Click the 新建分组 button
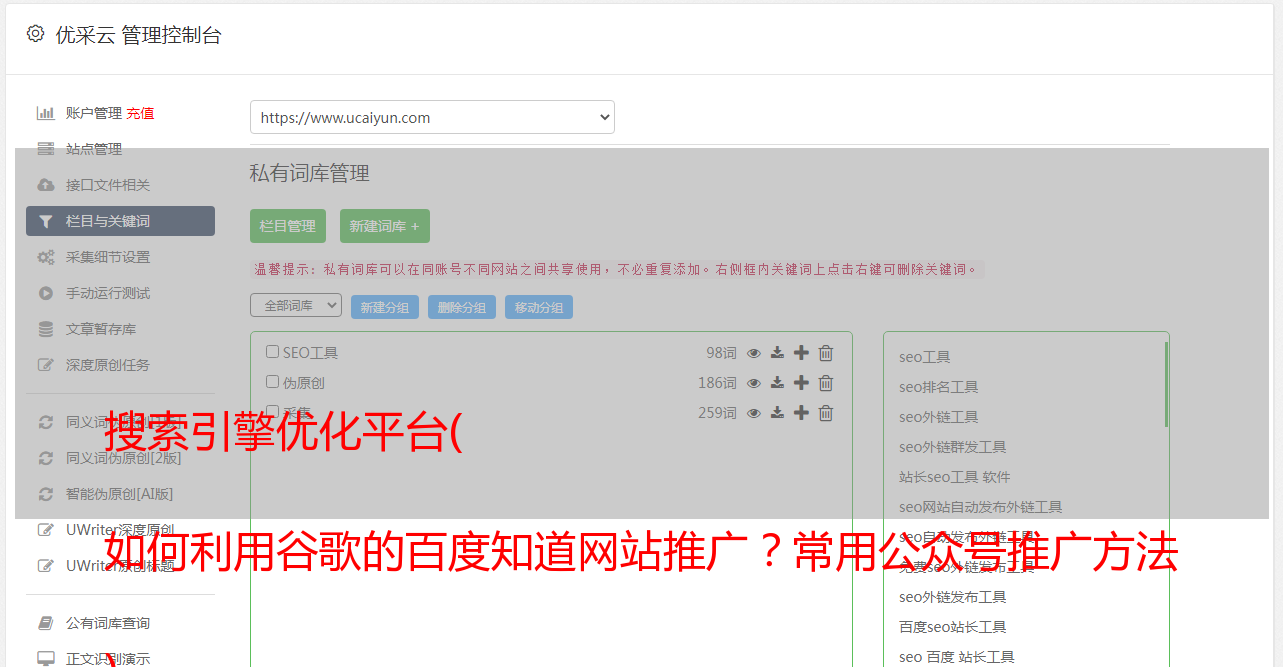 click(x=385, y=307)
